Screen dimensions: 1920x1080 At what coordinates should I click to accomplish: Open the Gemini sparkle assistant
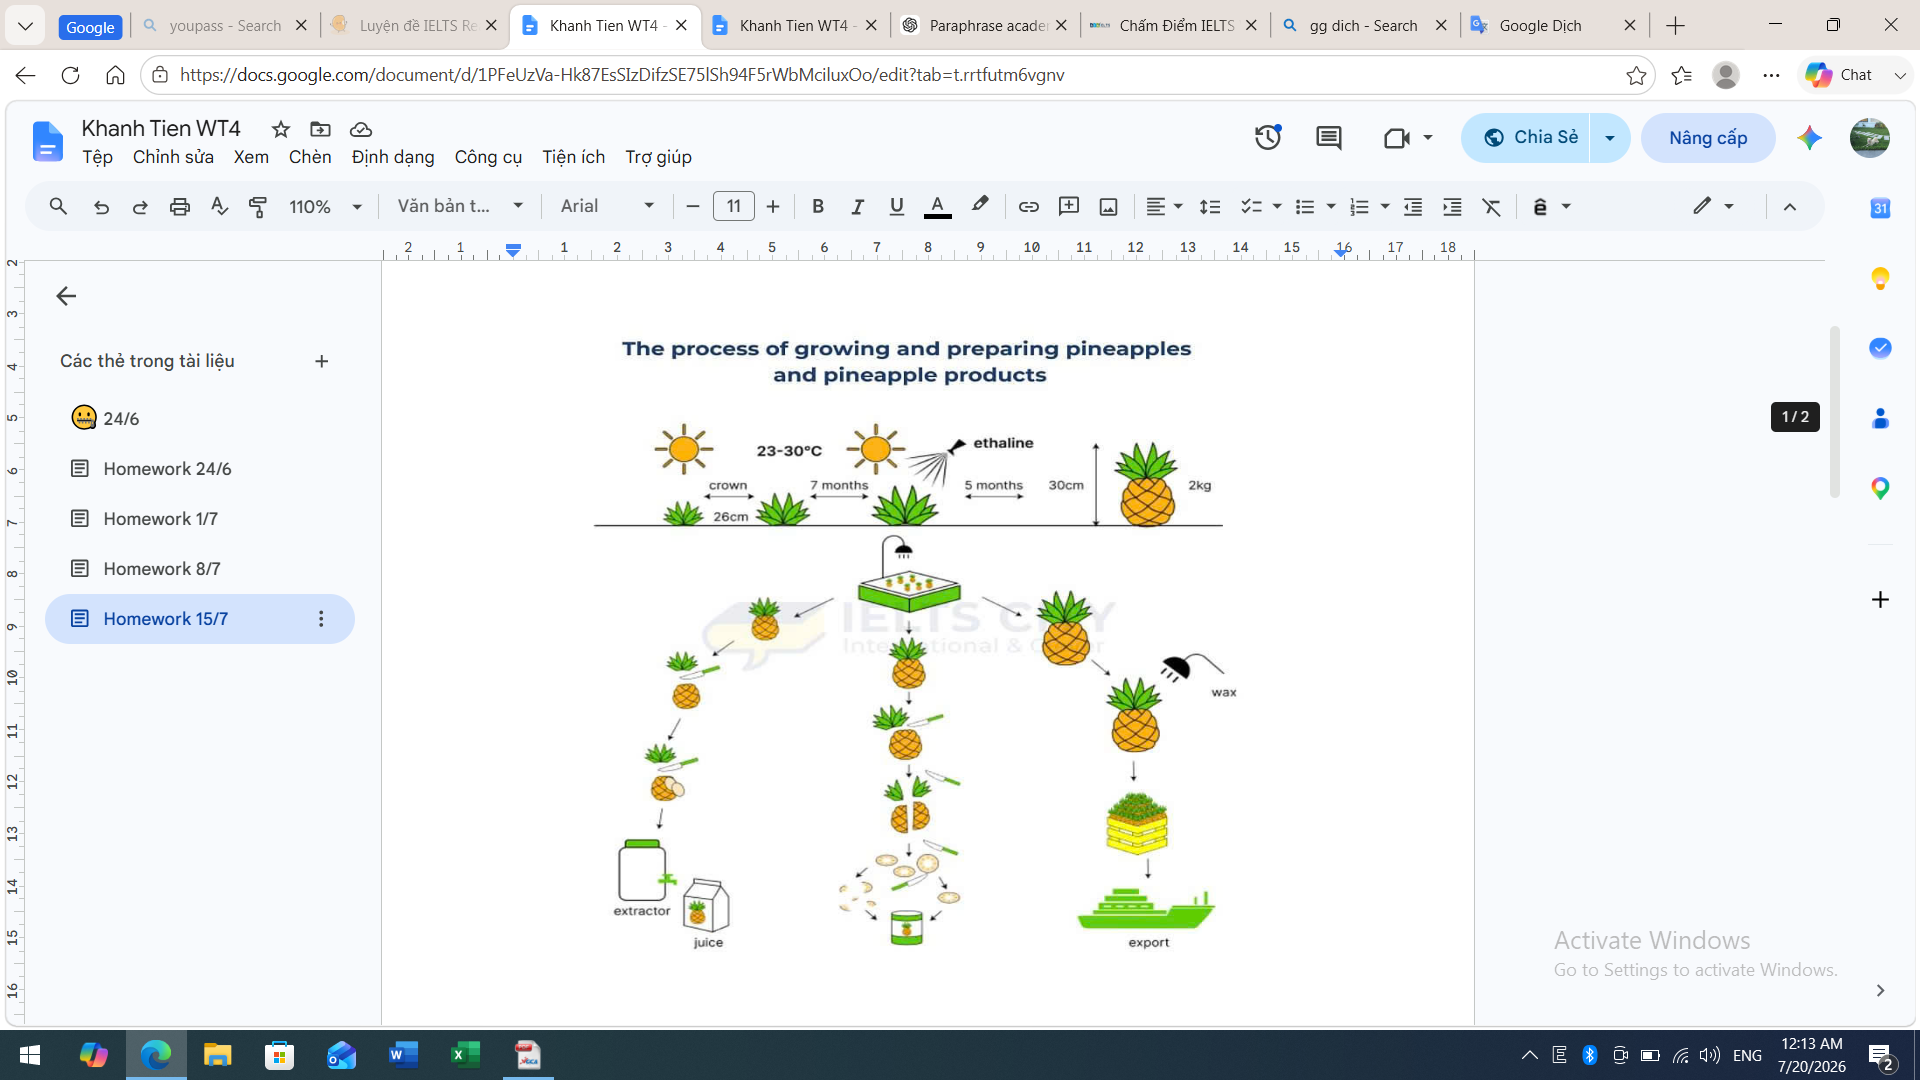[x=1809, y=138]
